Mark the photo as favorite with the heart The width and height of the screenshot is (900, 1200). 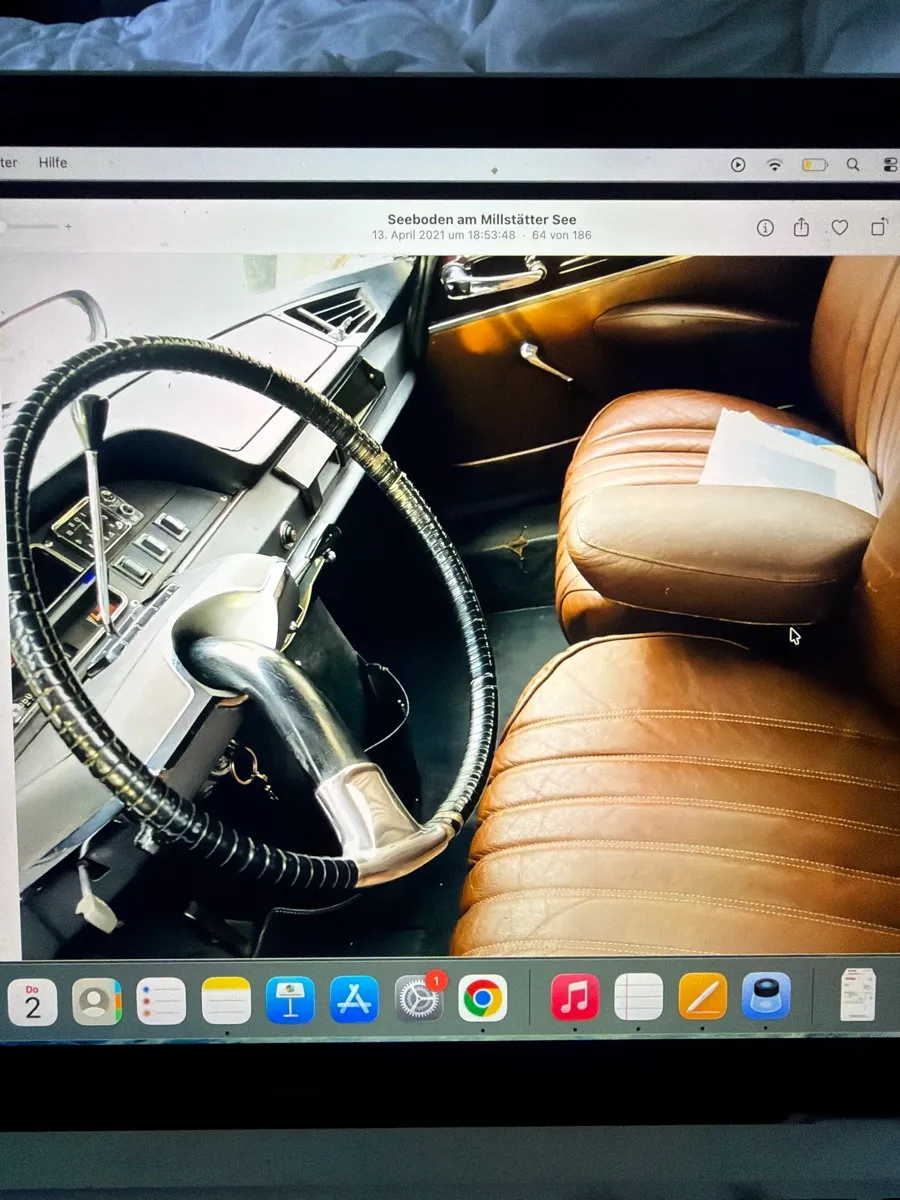(840, 228)
